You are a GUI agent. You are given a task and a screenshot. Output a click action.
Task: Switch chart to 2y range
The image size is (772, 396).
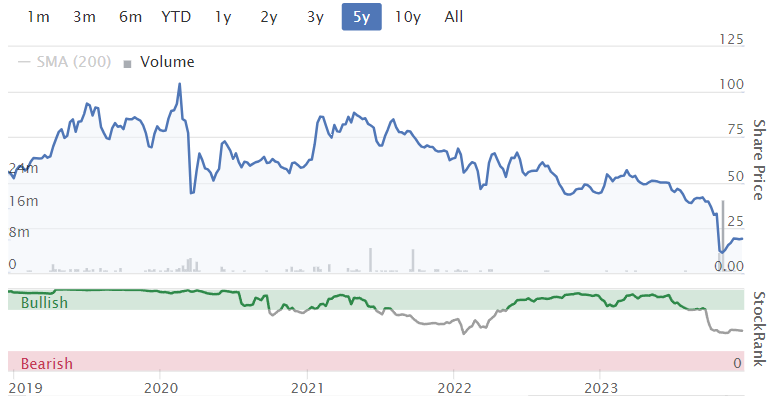(x=269, y=17)
